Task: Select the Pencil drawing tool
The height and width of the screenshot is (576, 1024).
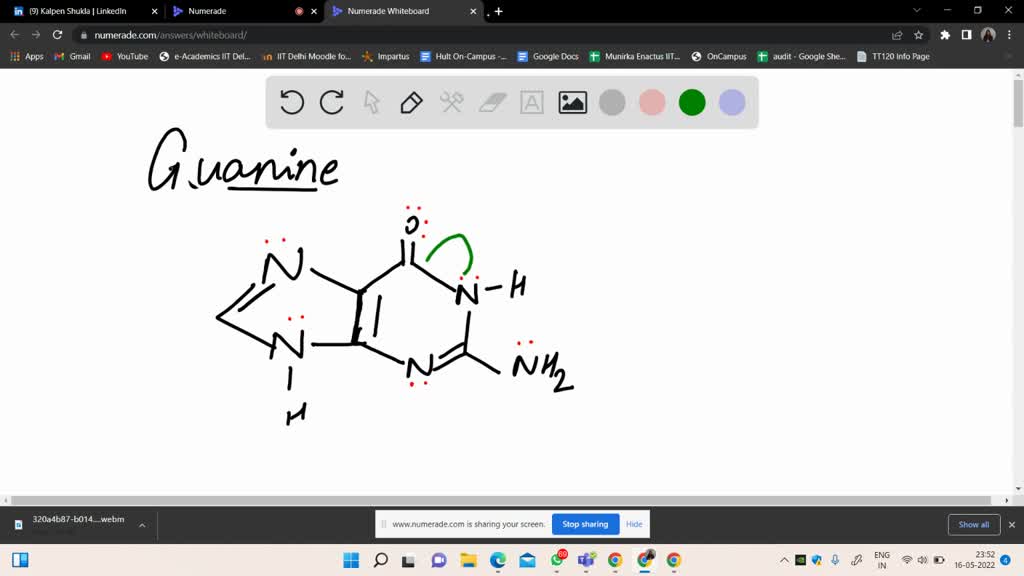Action: click(411, 102)
